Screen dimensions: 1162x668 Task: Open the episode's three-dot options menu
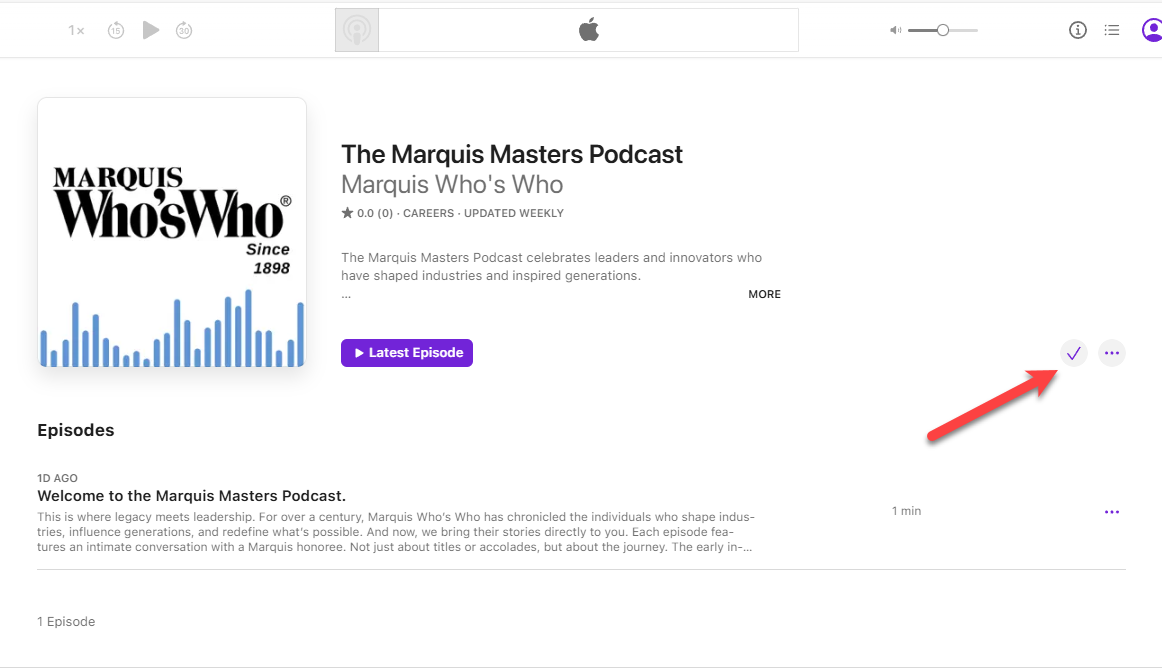coord(1112,512)
